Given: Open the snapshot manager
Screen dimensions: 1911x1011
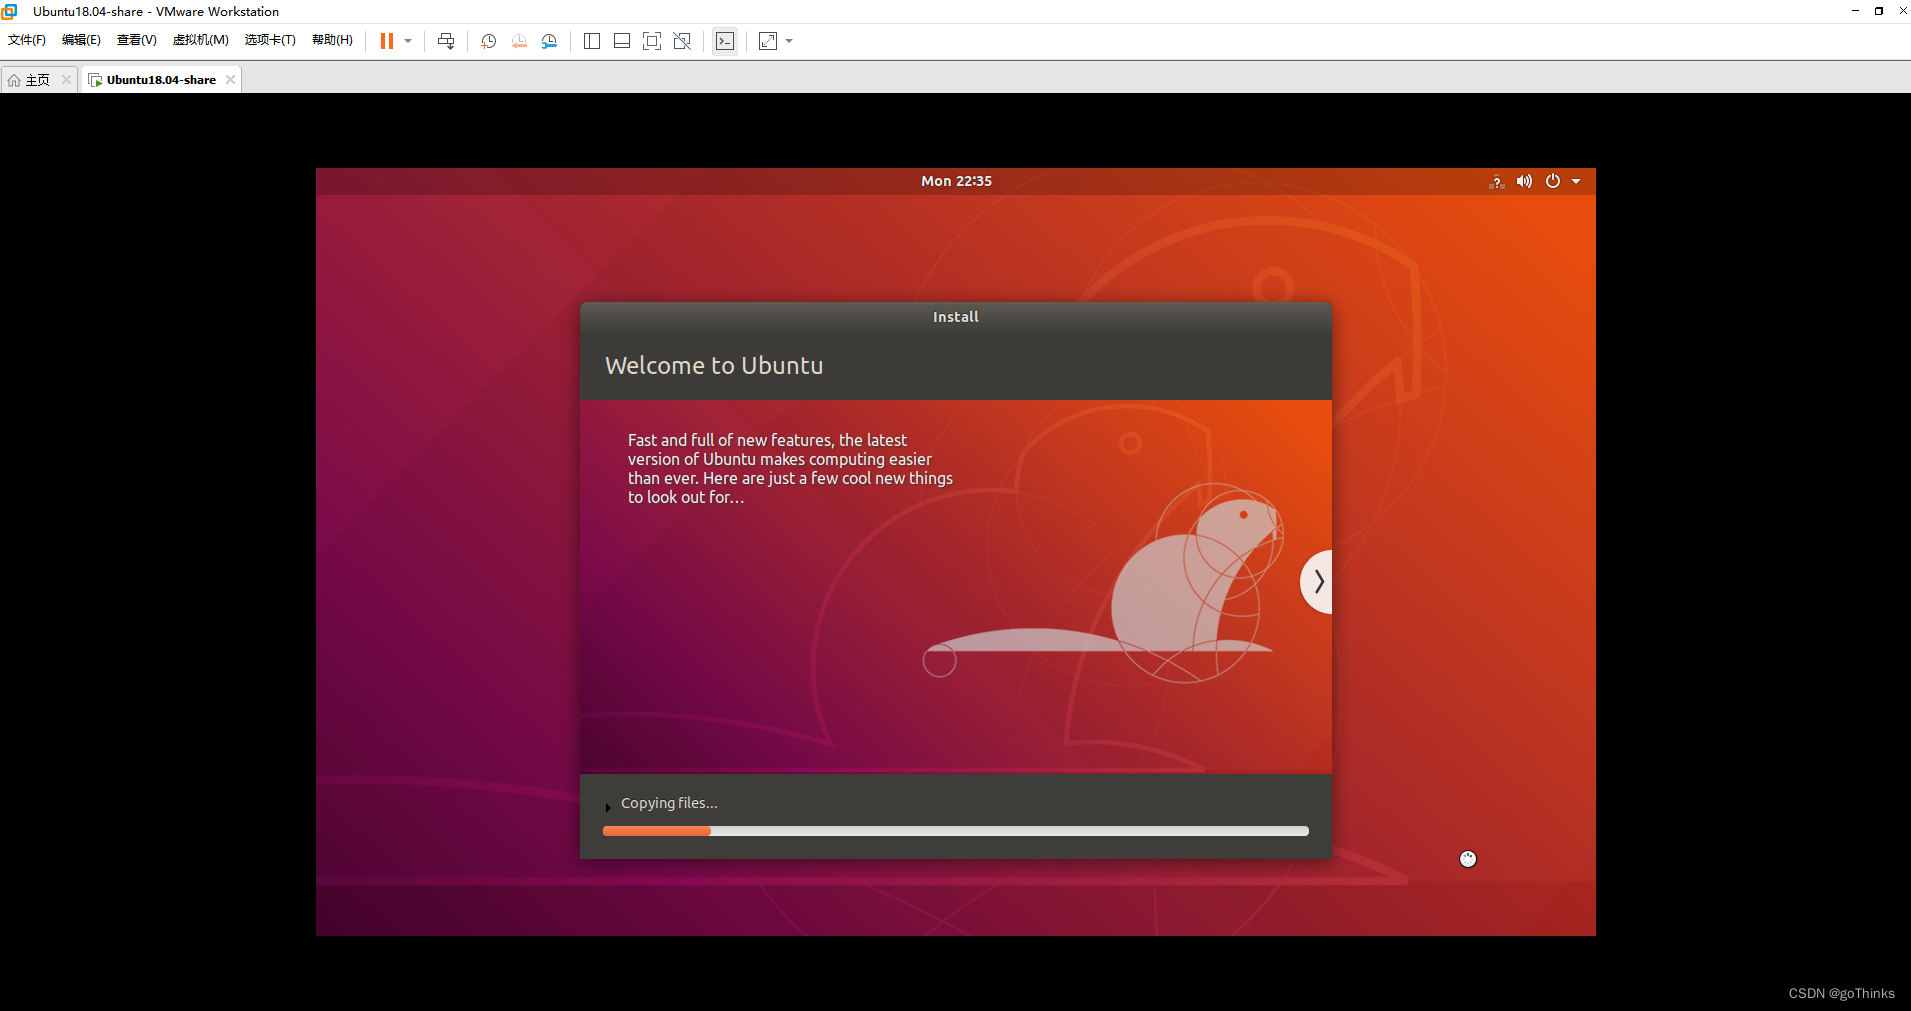Looking at the screenshot, I should [x=549, y=41].
